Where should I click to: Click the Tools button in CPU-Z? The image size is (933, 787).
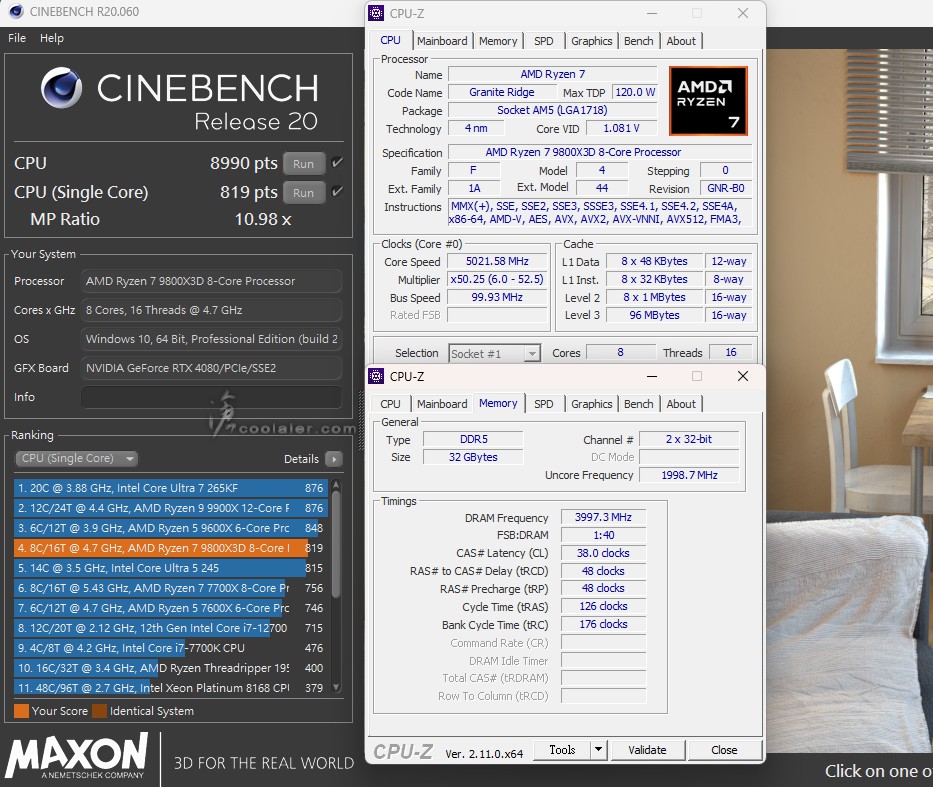pos(562,750)
